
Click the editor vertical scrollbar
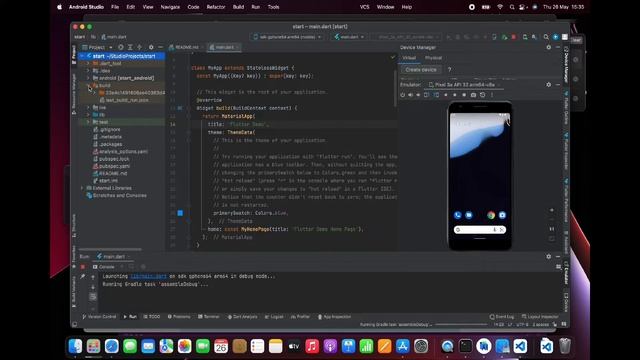395,88
